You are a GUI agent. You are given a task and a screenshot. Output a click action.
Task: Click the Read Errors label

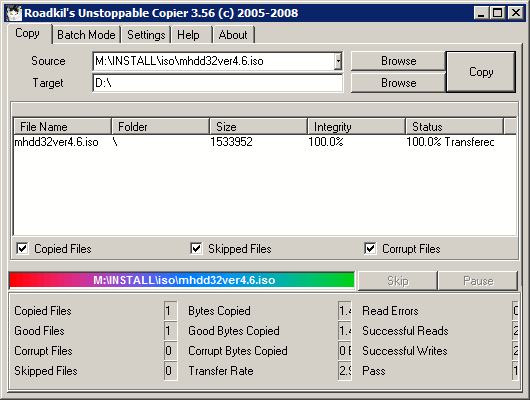click(390, 311)
